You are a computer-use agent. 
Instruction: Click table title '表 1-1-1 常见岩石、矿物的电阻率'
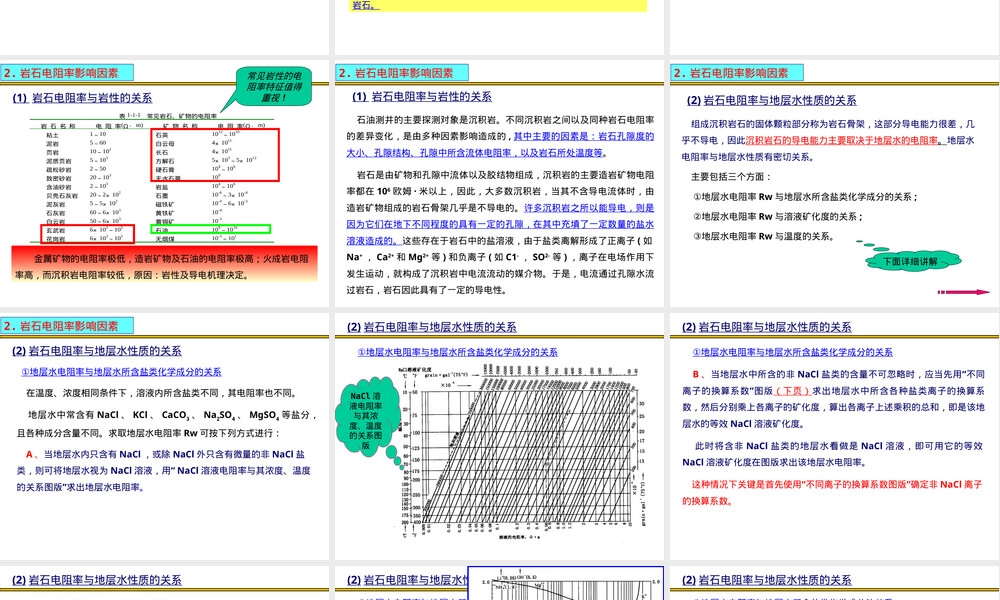point(168,115)
